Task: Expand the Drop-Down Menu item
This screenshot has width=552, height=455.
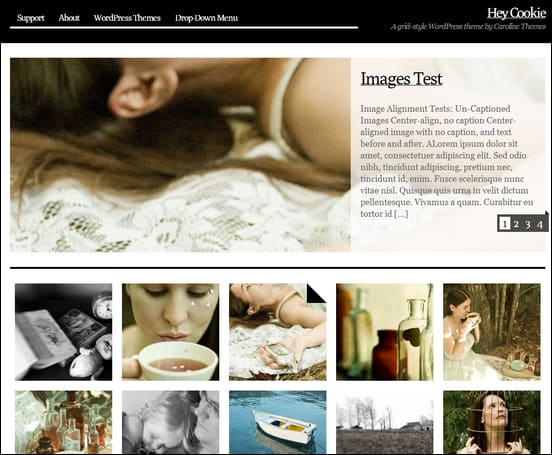Action: (206, 18)
